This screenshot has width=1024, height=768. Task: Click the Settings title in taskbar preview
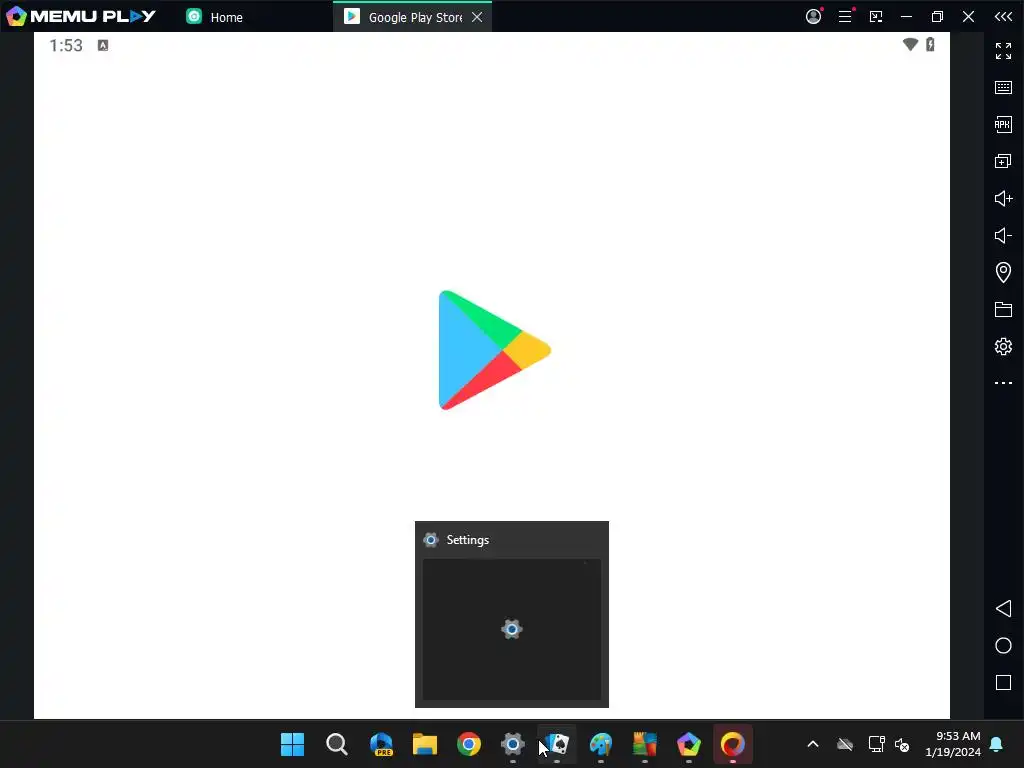point(468,540)
